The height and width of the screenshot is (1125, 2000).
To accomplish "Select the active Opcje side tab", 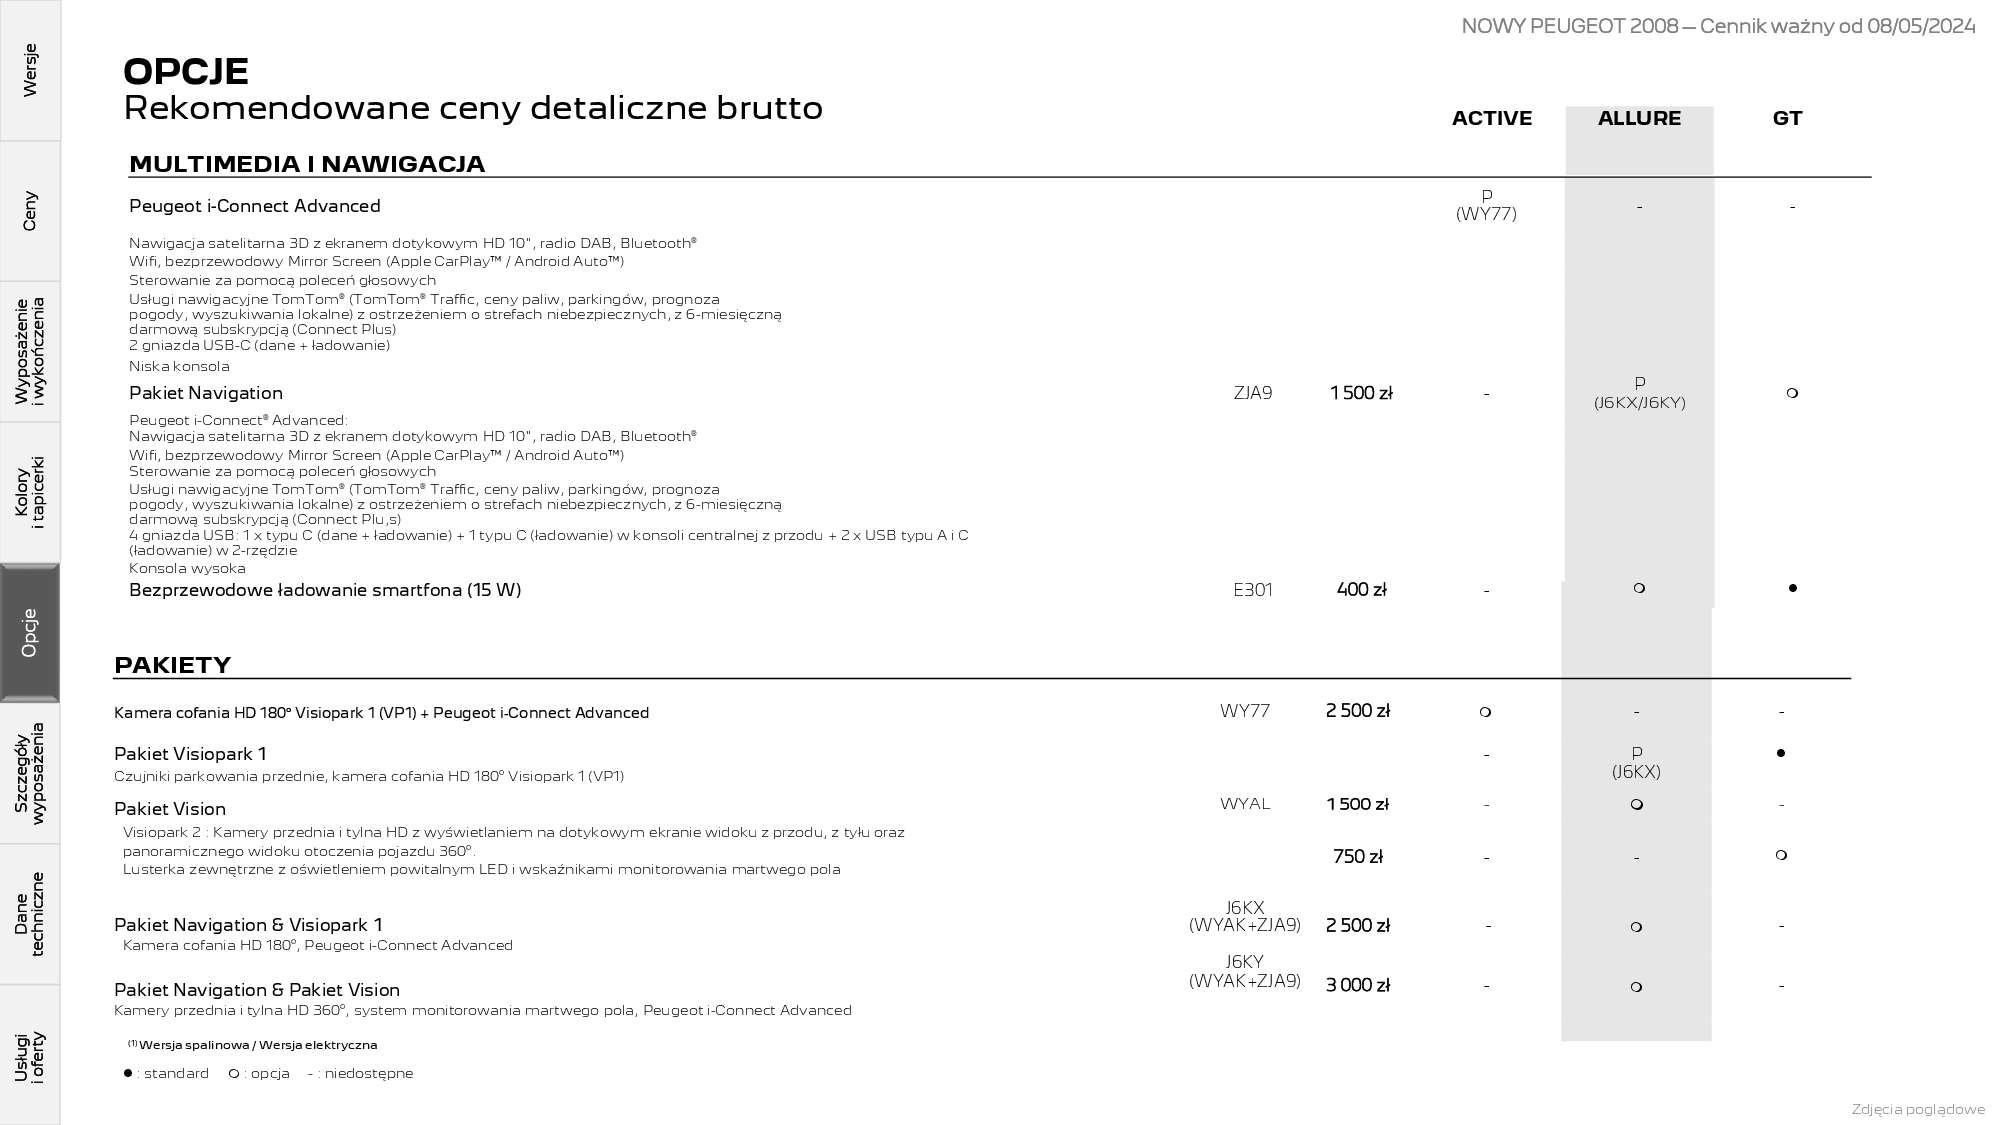I will pyautogui.click(x=30, y=632).
